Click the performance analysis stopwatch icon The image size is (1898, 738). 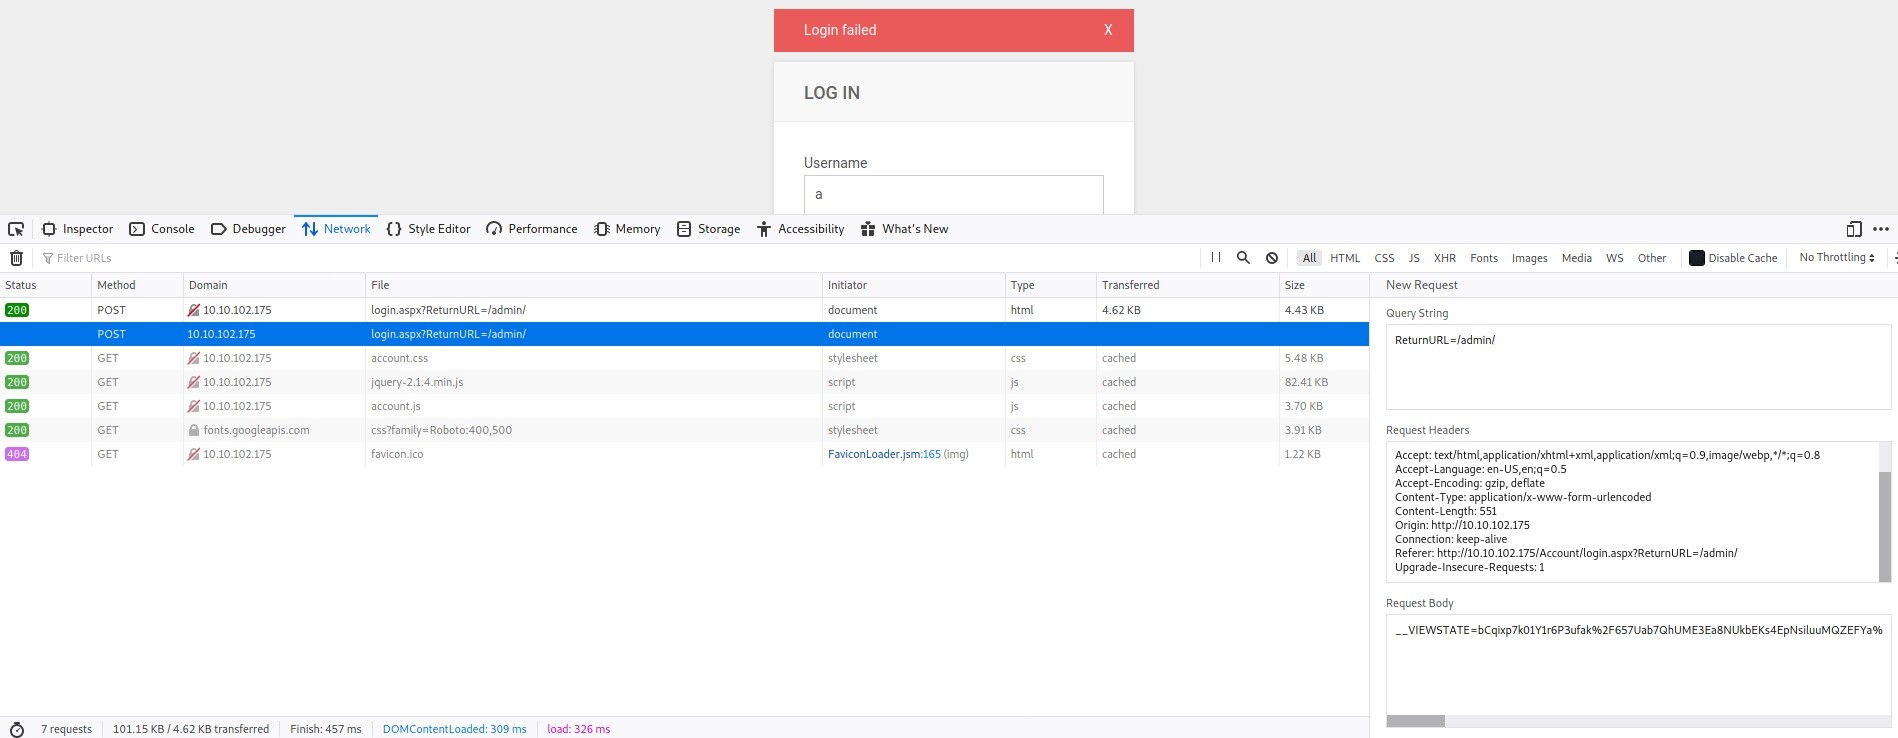pyautogui.click(x=16, y=729)
